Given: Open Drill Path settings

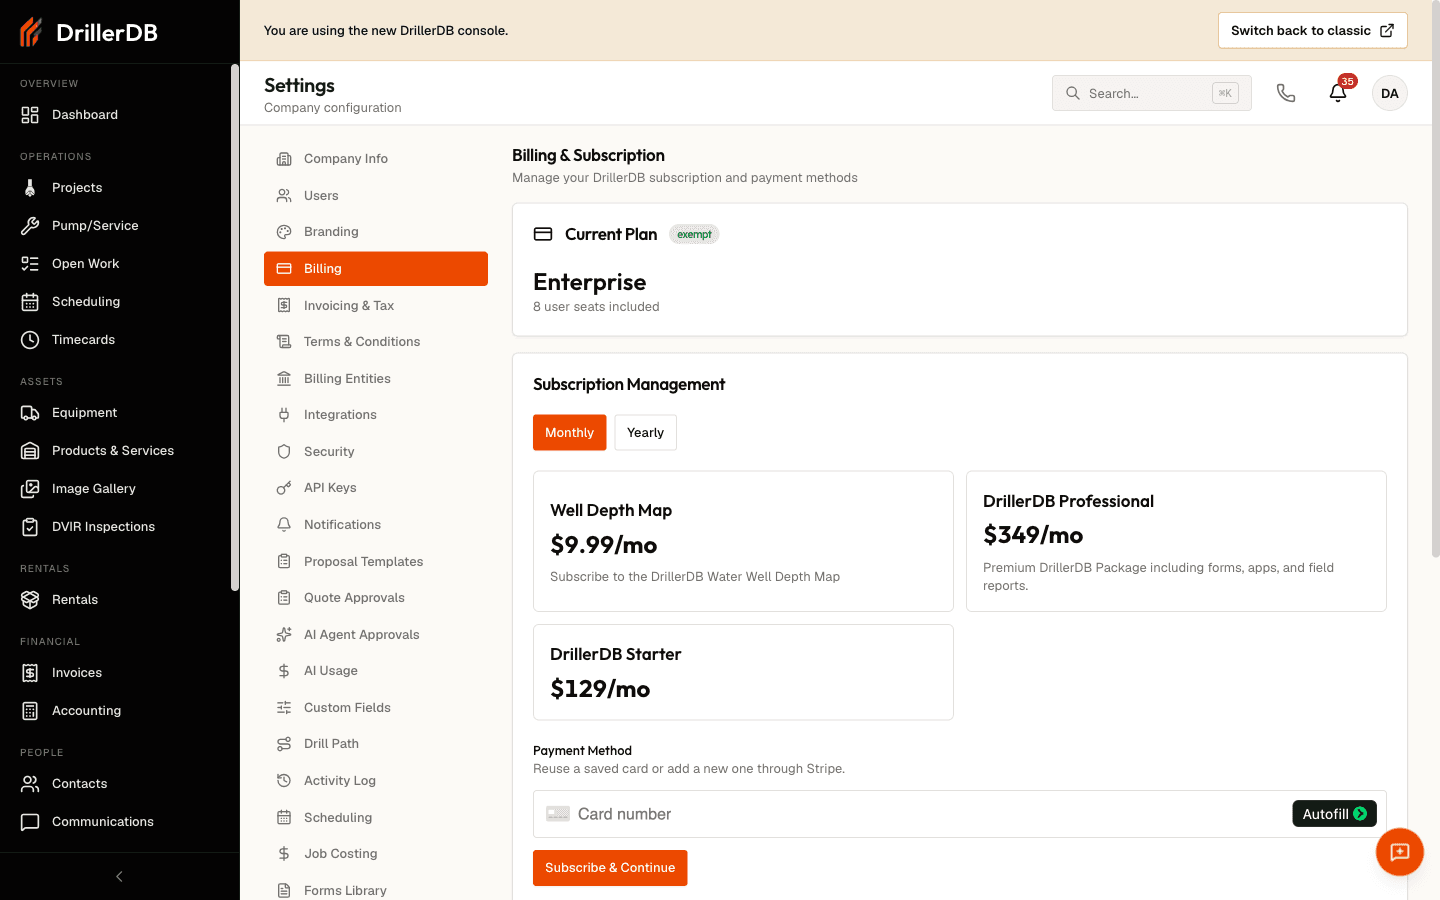Looking at the screenshot, I should pos(376,744).
